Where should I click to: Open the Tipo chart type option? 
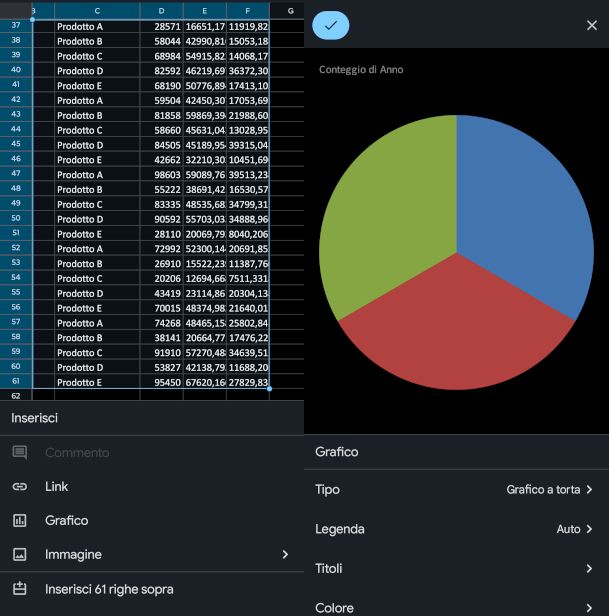coord(456,490)
